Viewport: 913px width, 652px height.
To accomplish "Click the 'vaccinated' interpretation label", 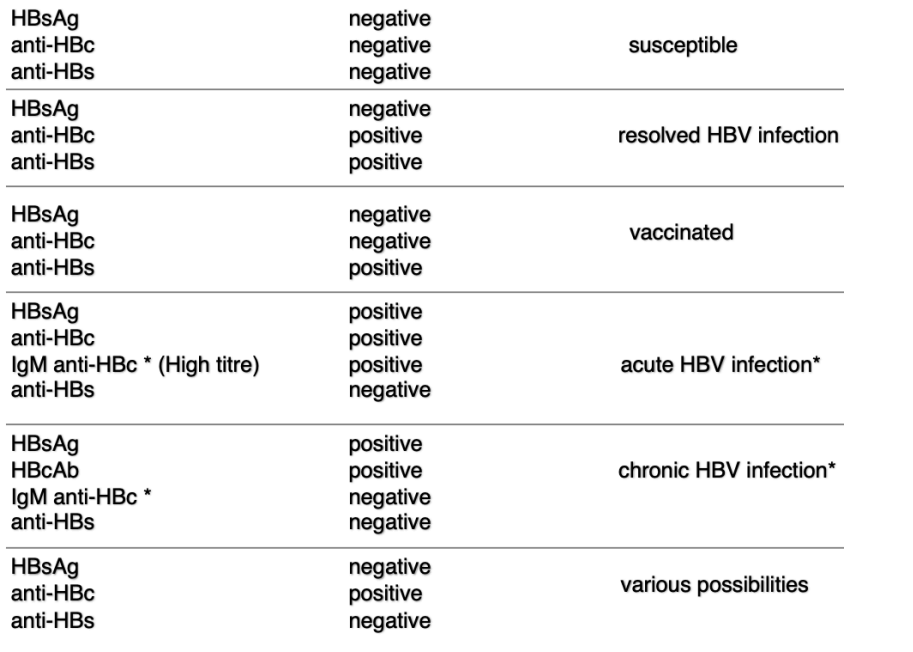I will tap(681, 233).
